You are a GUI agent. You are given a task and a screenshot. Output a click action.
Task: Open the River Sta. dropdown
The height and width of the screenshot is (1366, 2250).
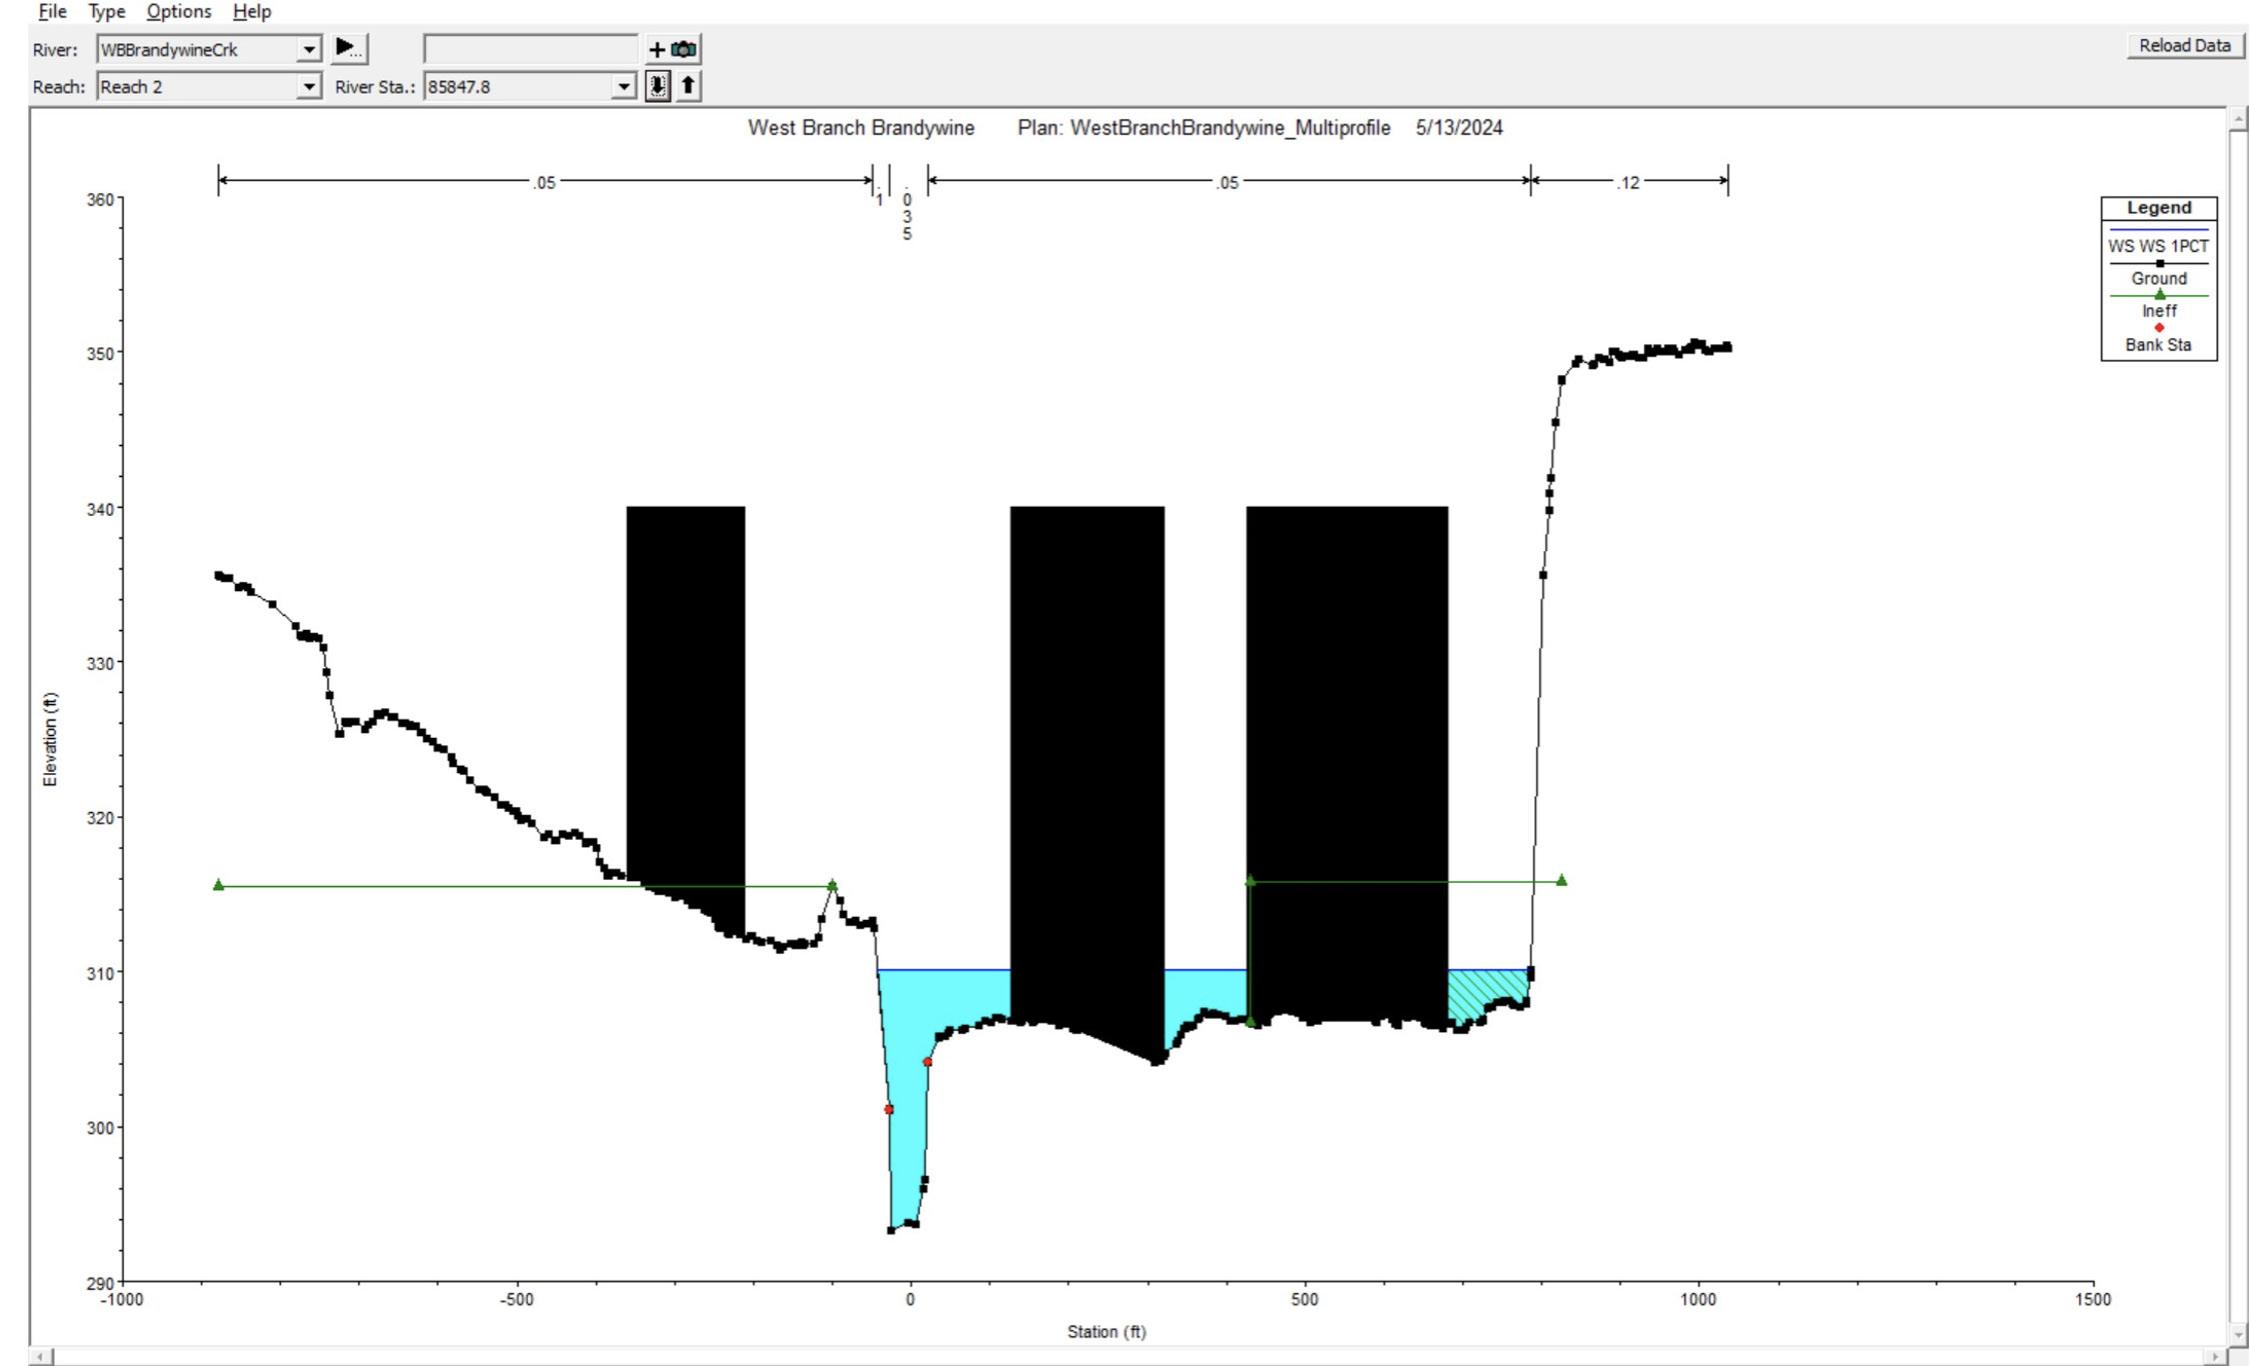[624, 87]
